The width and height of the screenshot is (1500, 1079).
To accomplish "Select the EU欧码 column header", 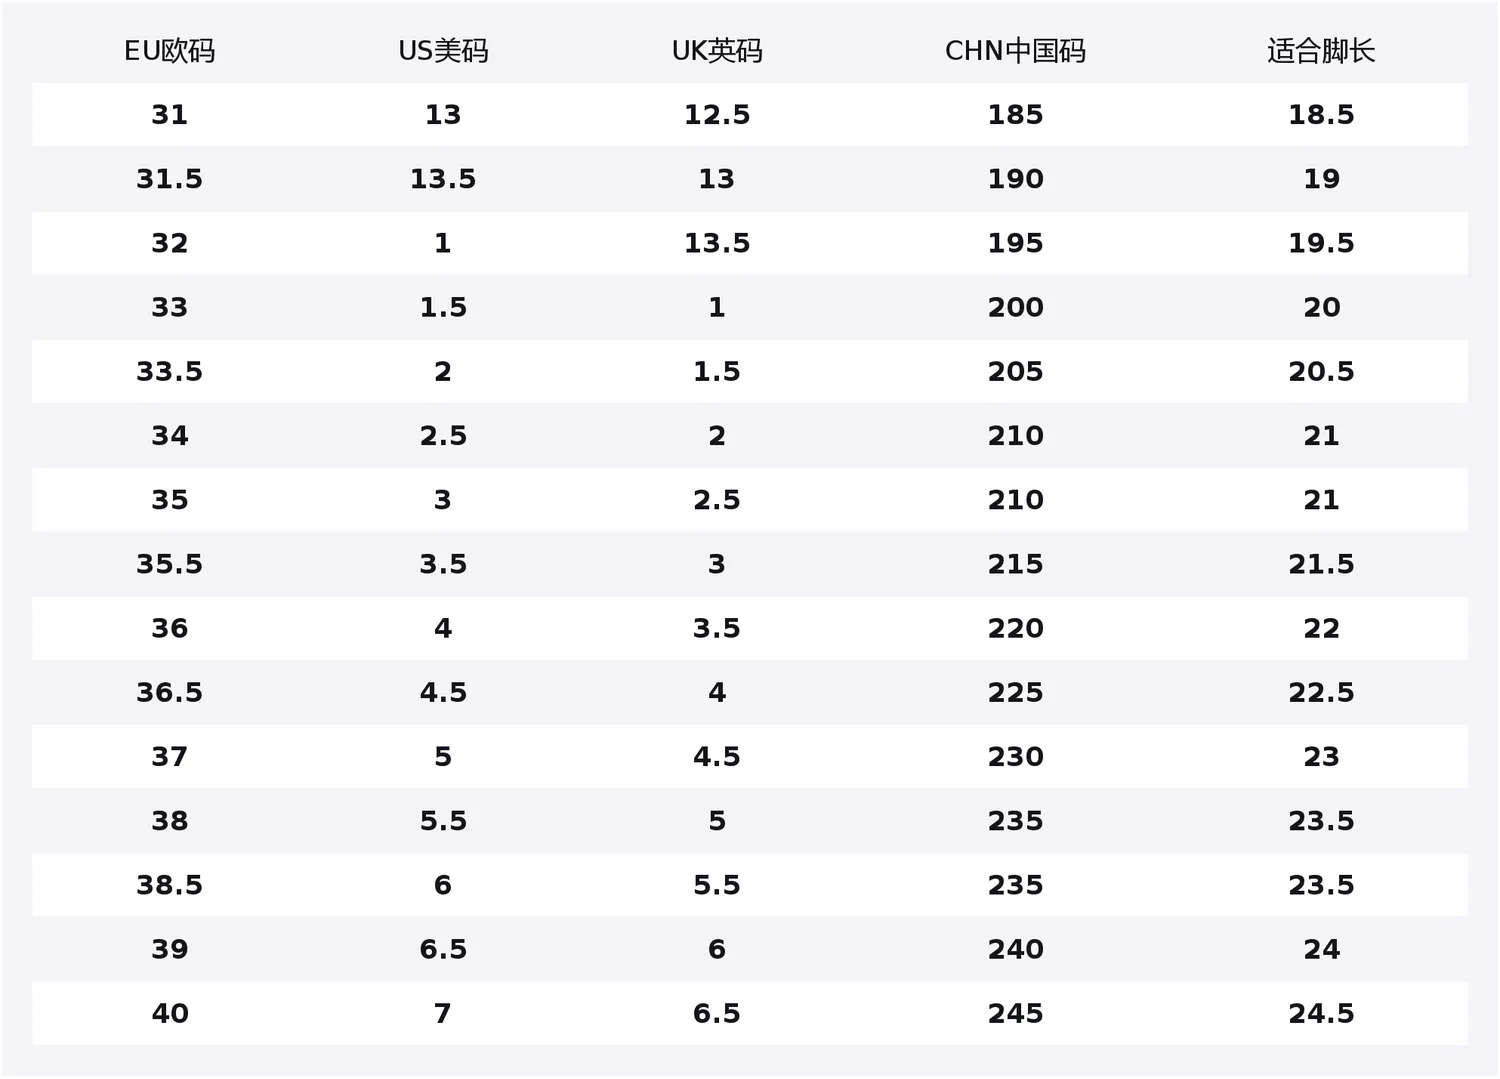I will (x=169, y=51).
